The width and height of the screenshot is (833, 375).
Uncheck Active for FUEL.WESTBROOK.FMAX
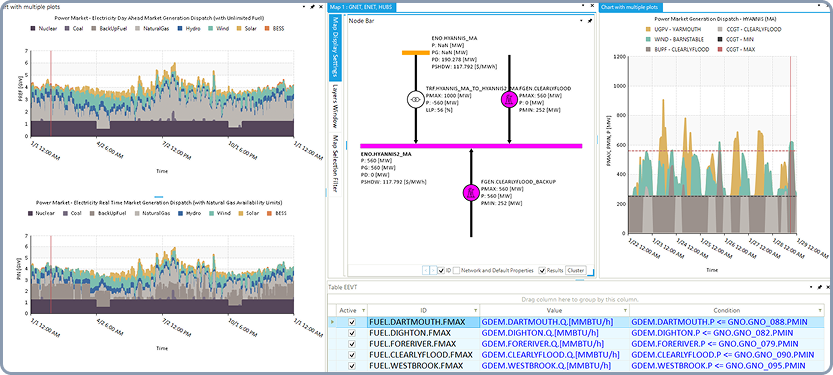tap(351, 367)
